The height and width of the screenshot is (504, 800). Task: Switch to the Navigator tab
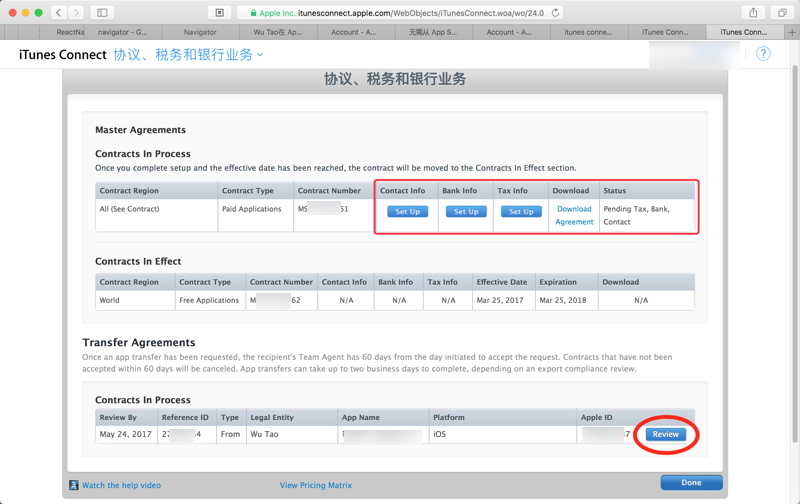[x=201, y=32]
